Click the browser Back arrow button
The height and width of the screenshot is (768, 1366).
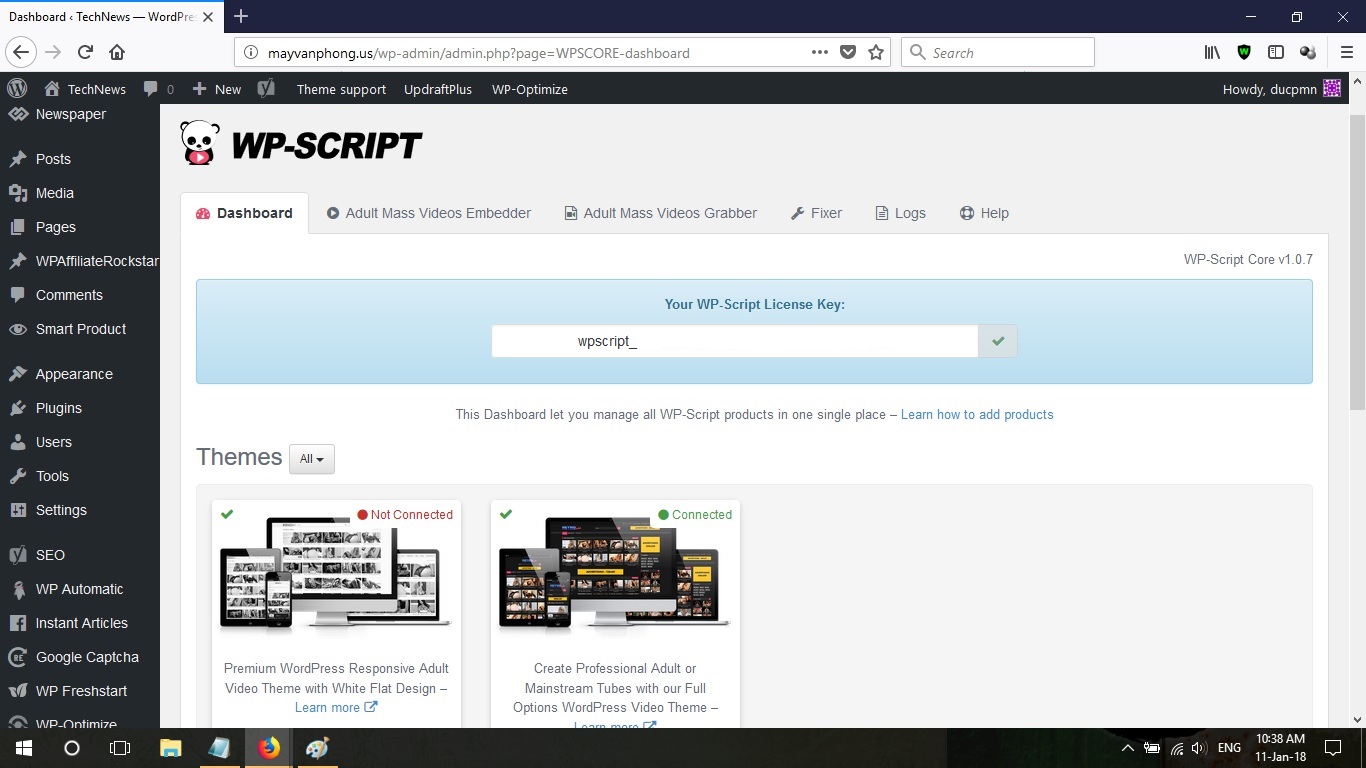[21, 53]
